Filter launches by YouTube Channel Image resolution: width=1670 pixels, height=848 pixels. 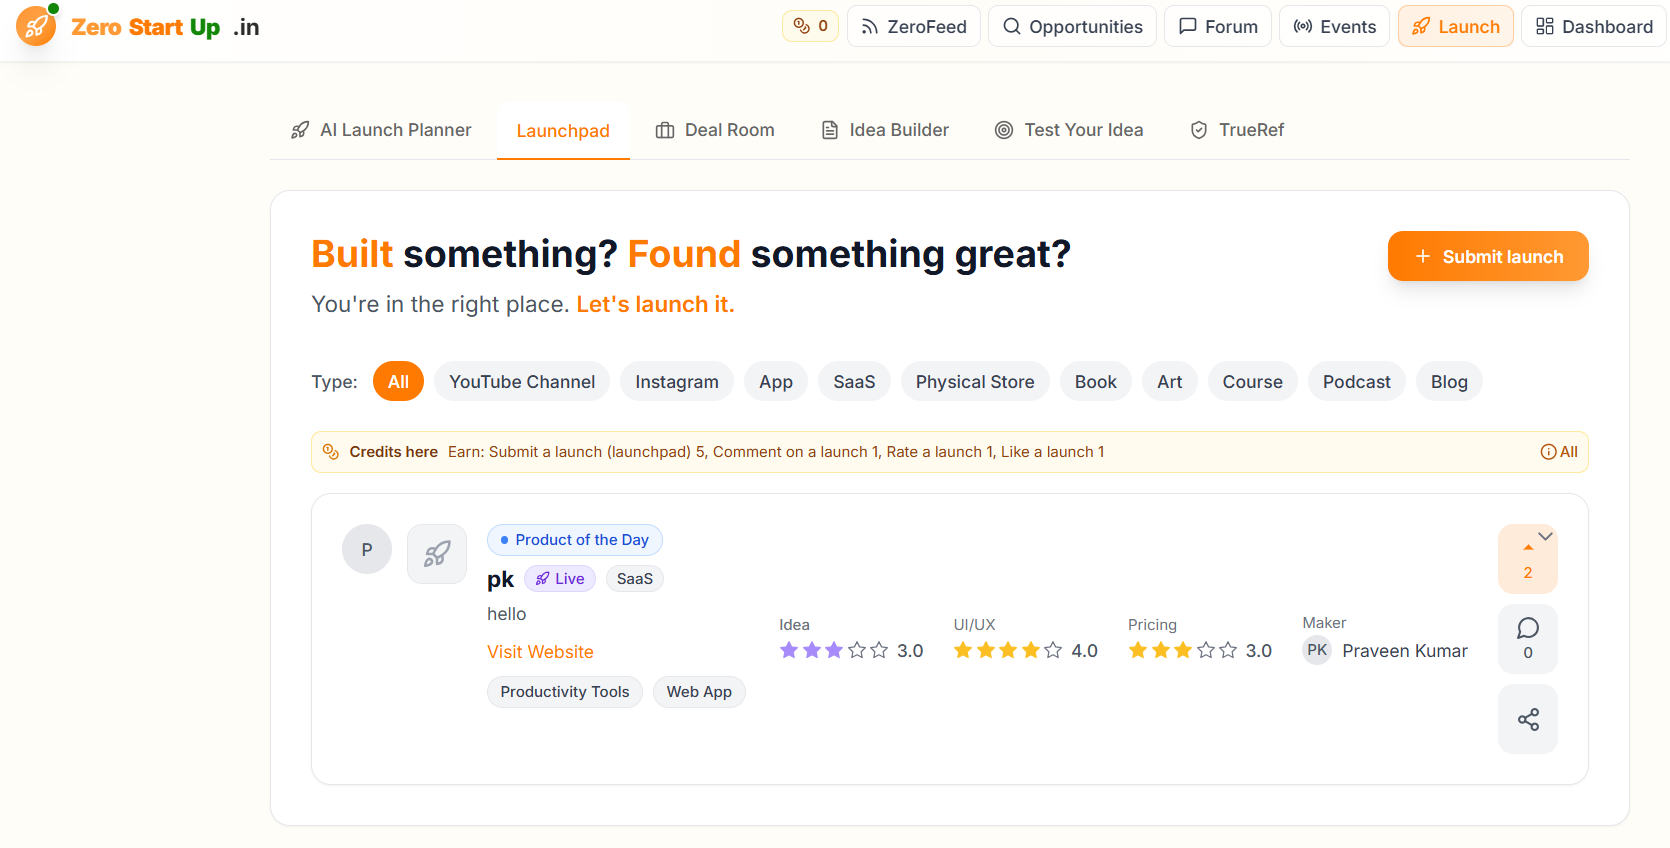(522, 381)
